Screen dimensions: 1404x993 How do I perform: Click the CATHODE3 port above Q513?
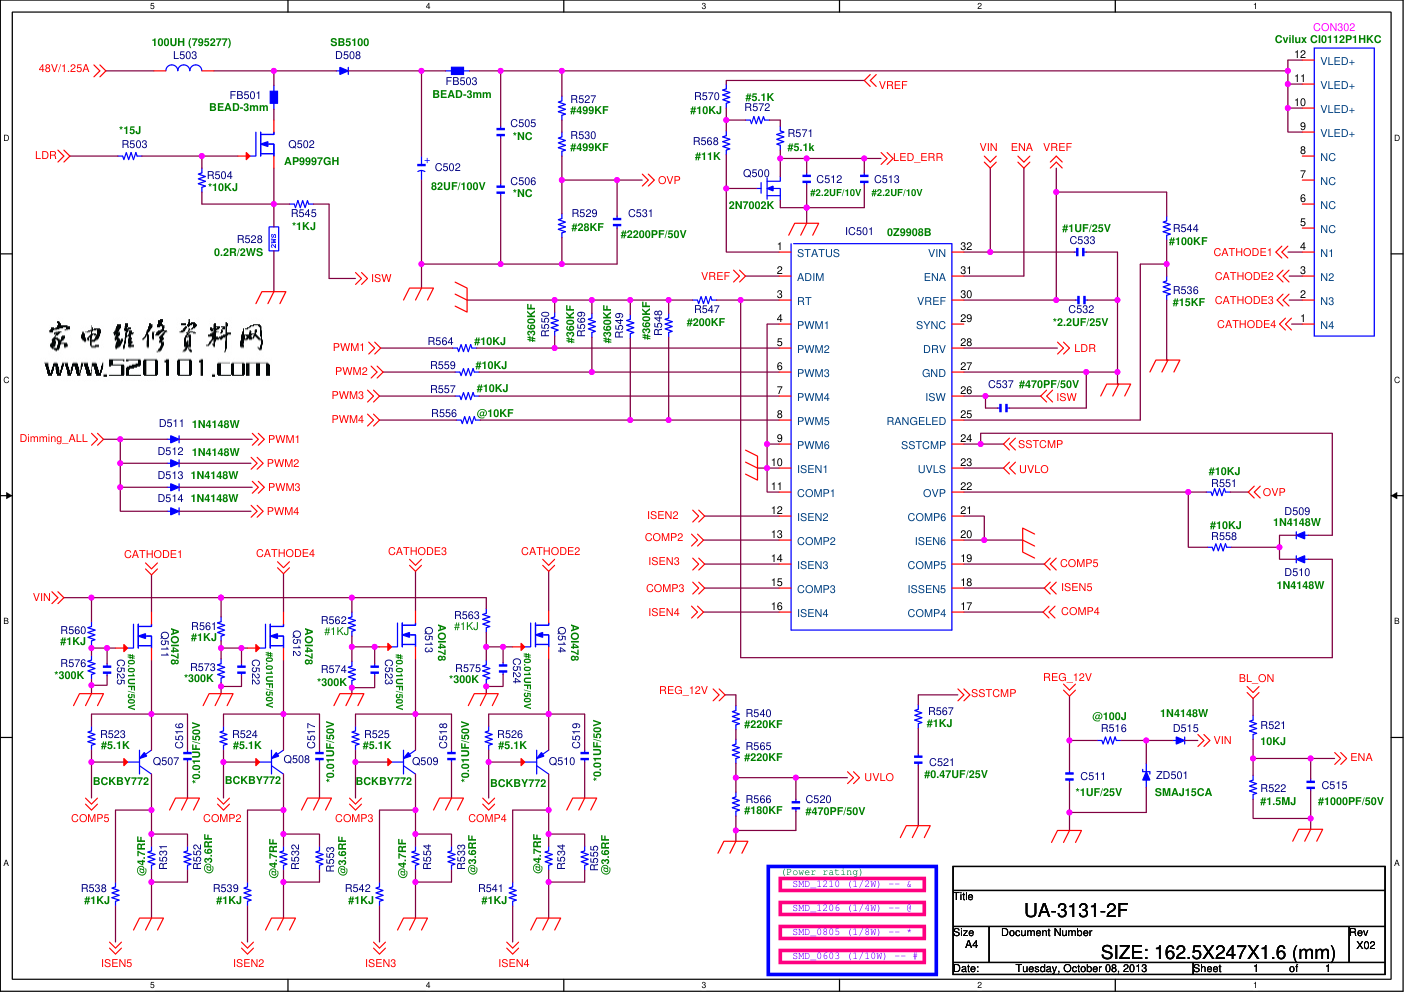417,551
